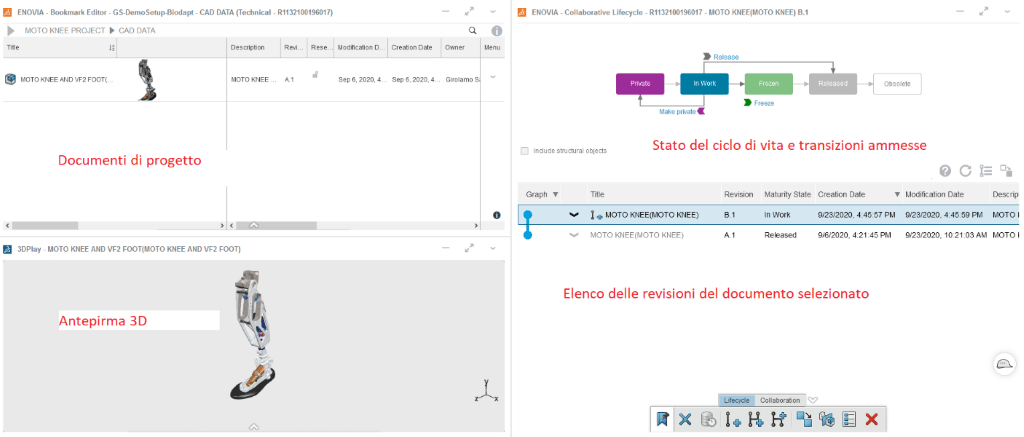Click the Freeze transition link
The height and width of the screenshot is (437, 1024).
(x=764, y=103)
